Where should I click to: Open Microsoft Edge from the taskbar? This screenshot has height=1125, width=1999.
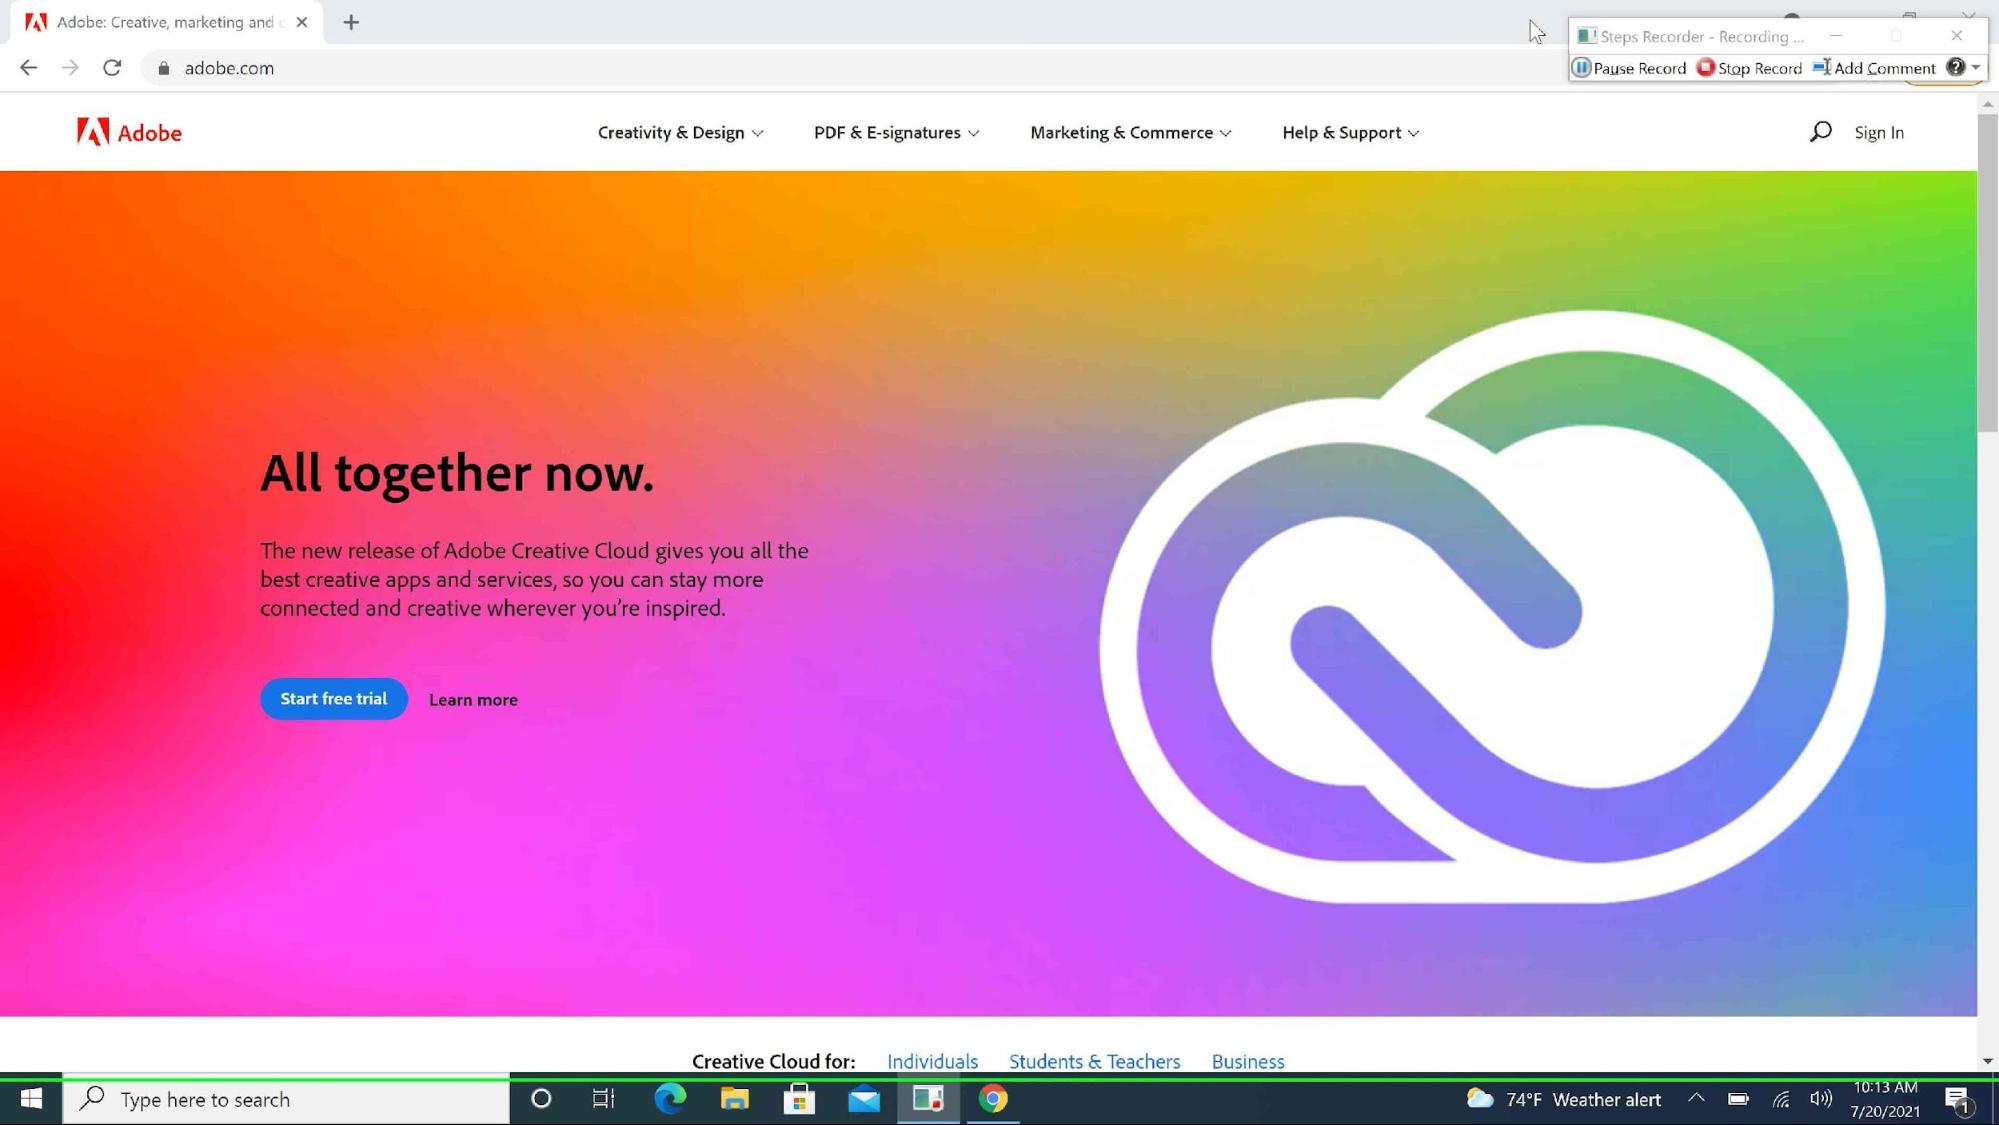[670, 1099]
